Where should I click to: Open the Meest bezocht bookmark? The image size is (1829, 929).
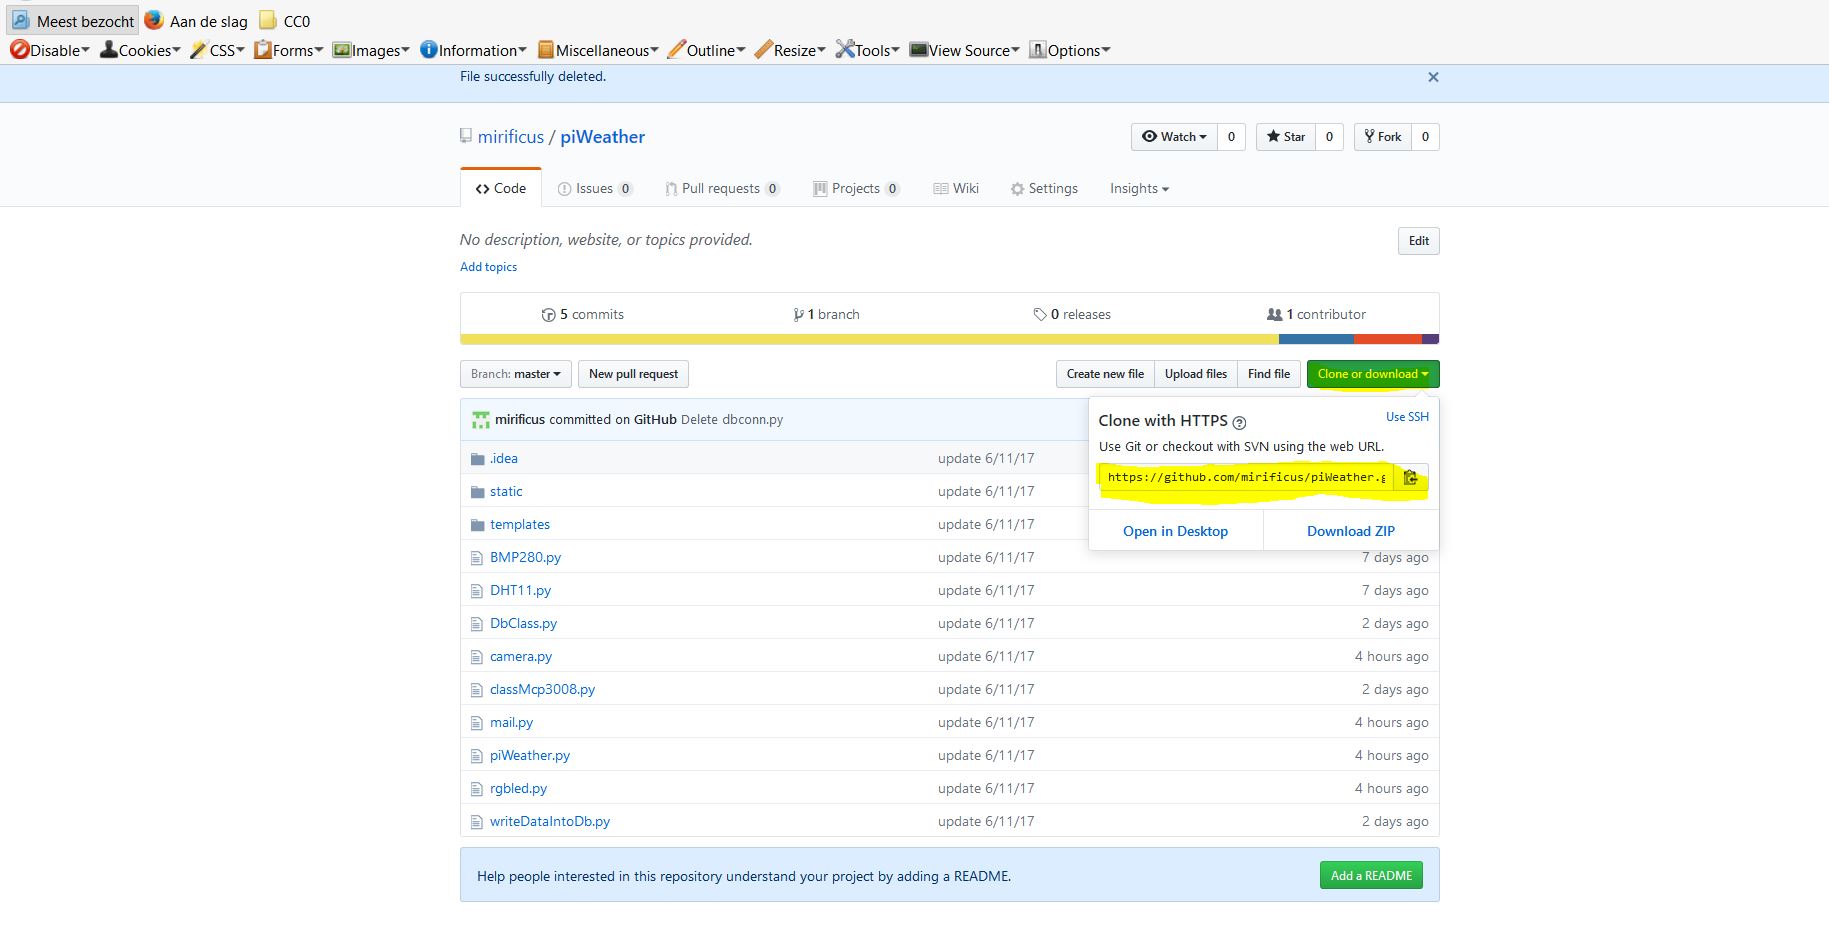pyautogui.click(x=73, y=21)
